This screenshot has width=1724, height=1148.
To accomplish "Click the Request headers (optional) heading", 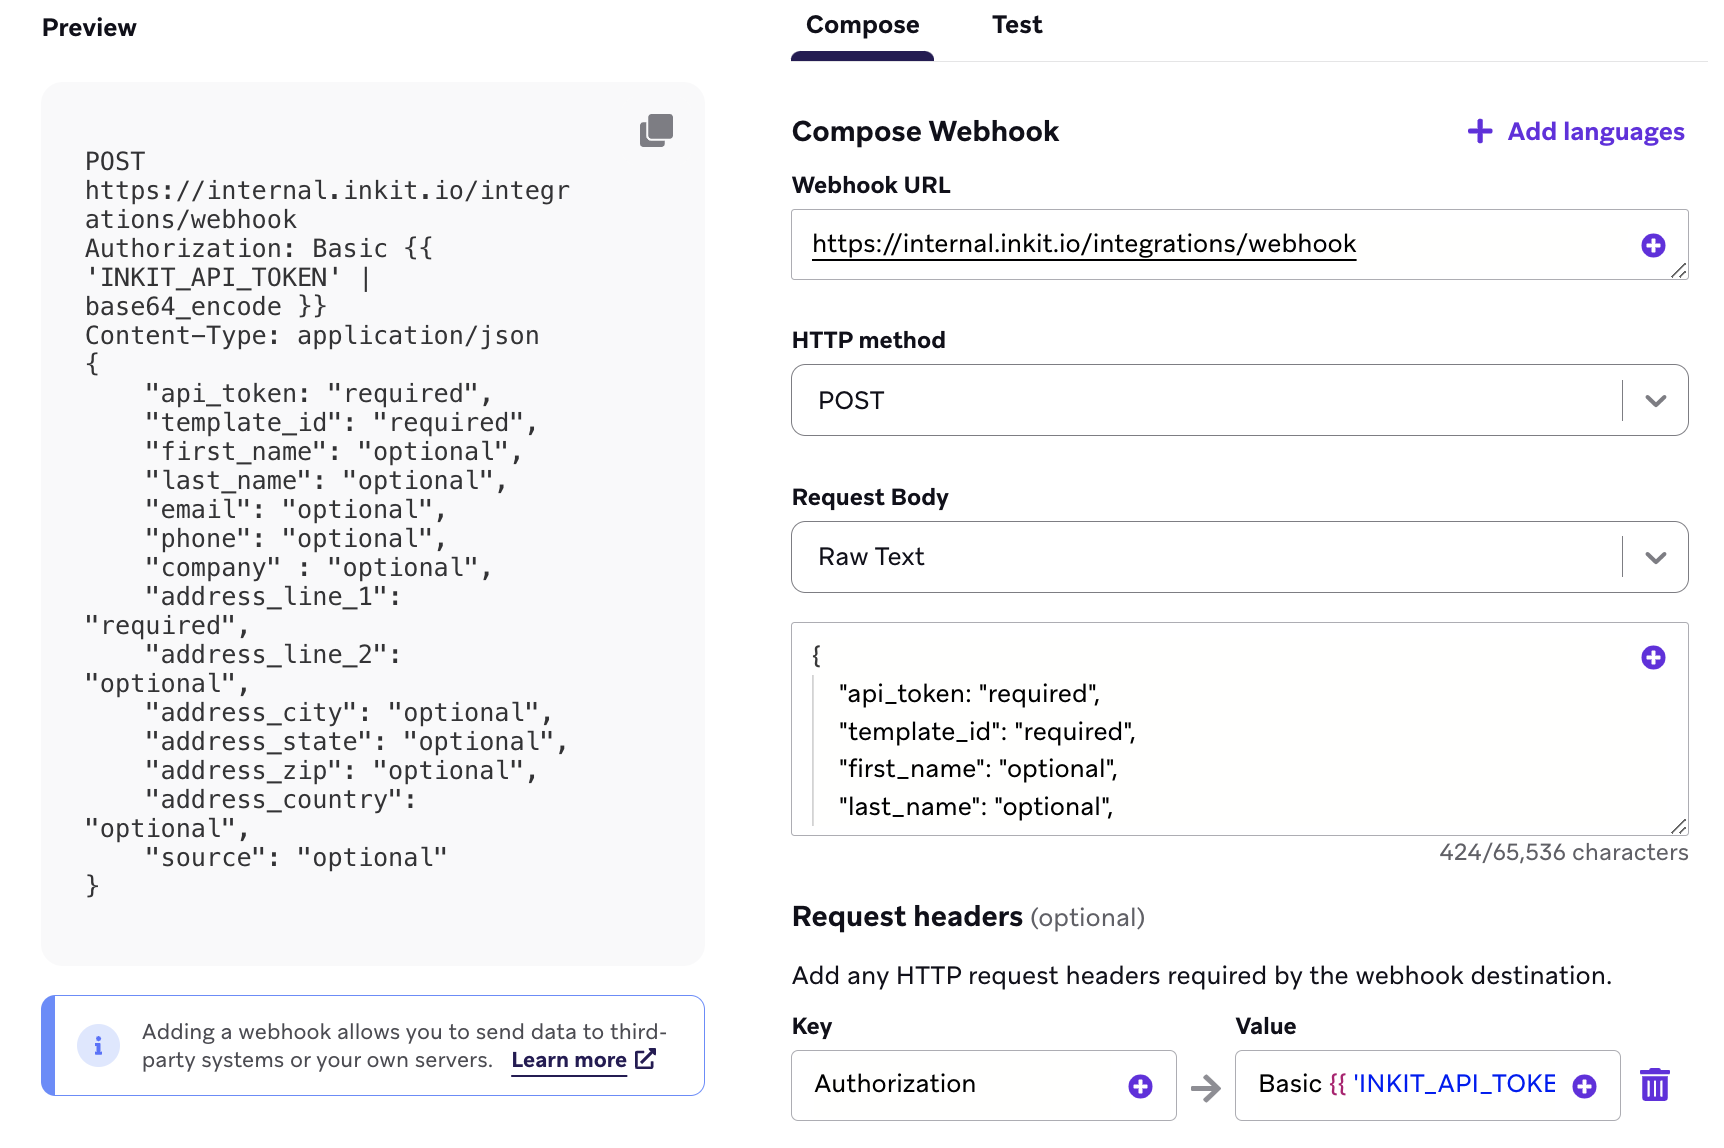I will [968, 917].
